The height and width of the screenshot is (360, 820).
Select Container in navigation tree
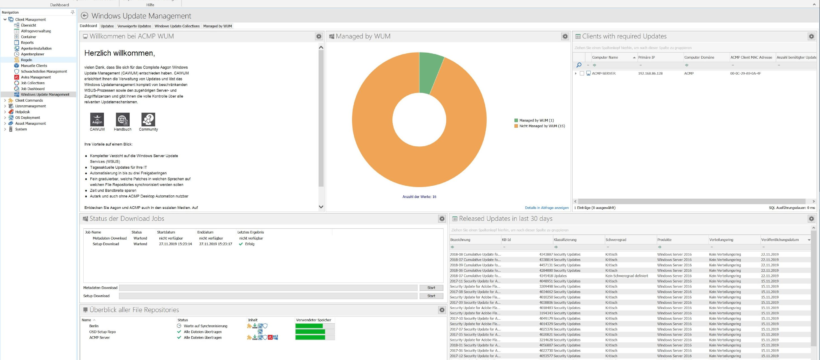pos(29,37)
